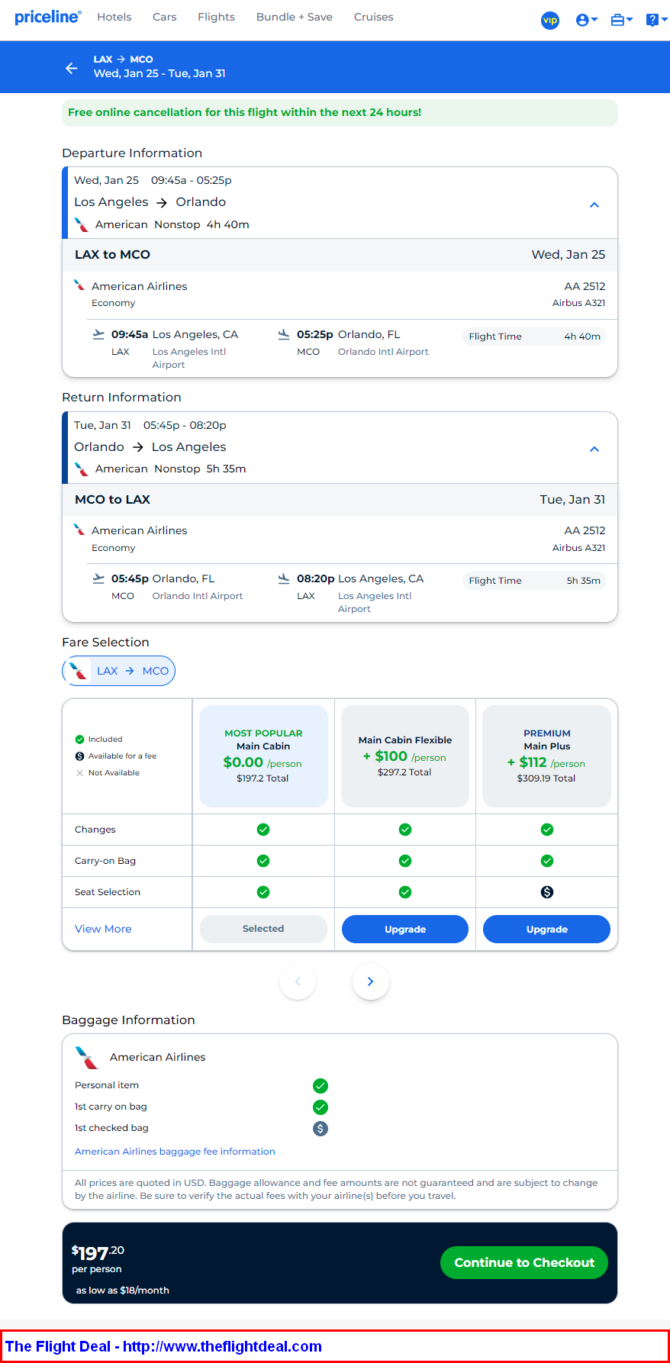The width and height of the screenshot is (670, 1363).
Task: Open the VIP badge icon
Action: coord(550,20)
